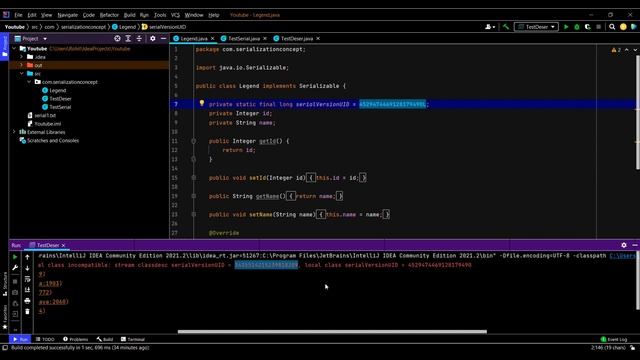Open the TestDeser run configuration dropdown

(536, 27)
